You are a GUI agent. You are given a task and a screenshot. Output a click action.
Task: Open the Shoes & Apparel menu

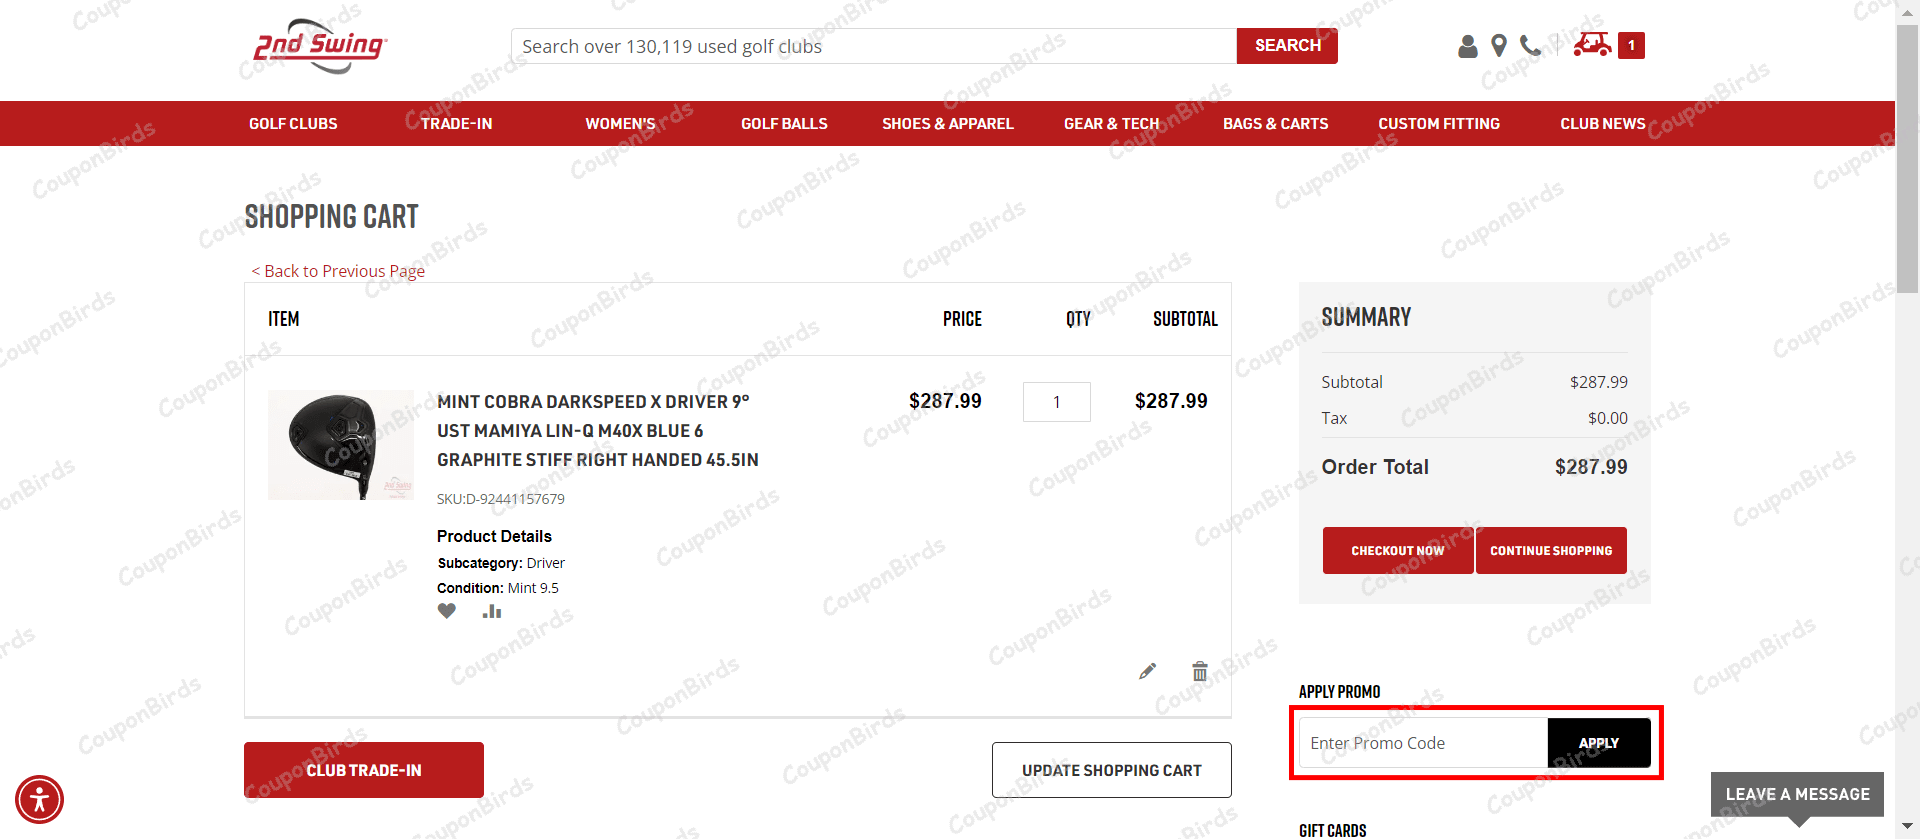[x=948, y=124]
